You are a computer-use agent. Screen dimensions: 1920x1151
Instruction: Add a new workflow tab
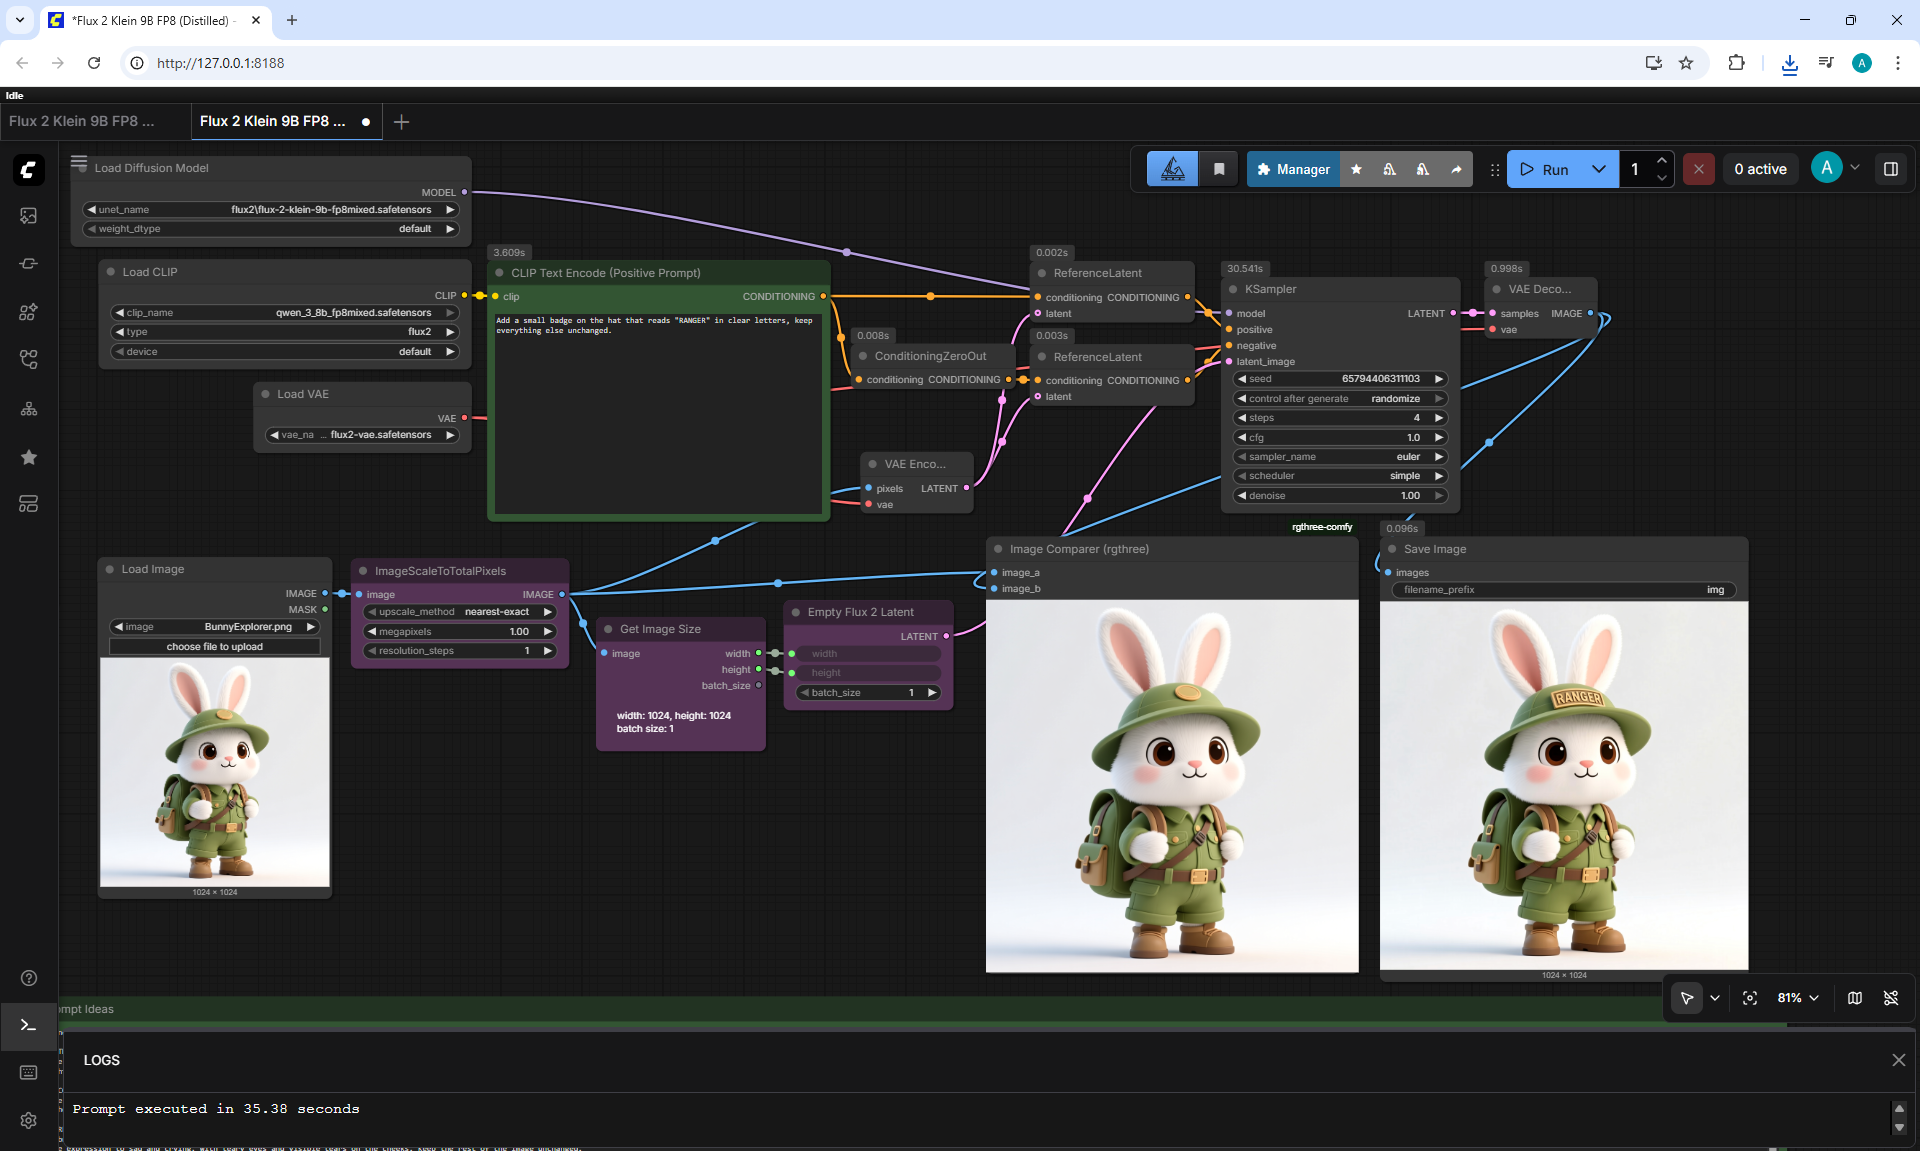pos(402,122)
